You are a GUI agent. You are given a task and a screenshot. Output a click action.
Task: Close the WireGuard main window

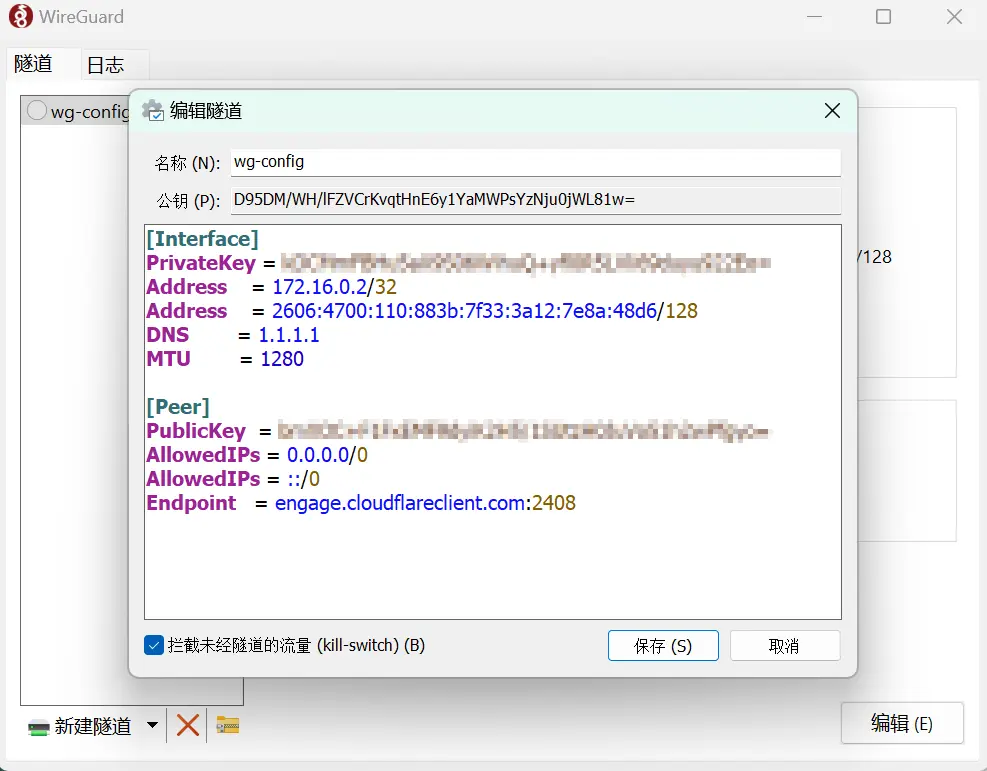(x=954, y=16)
